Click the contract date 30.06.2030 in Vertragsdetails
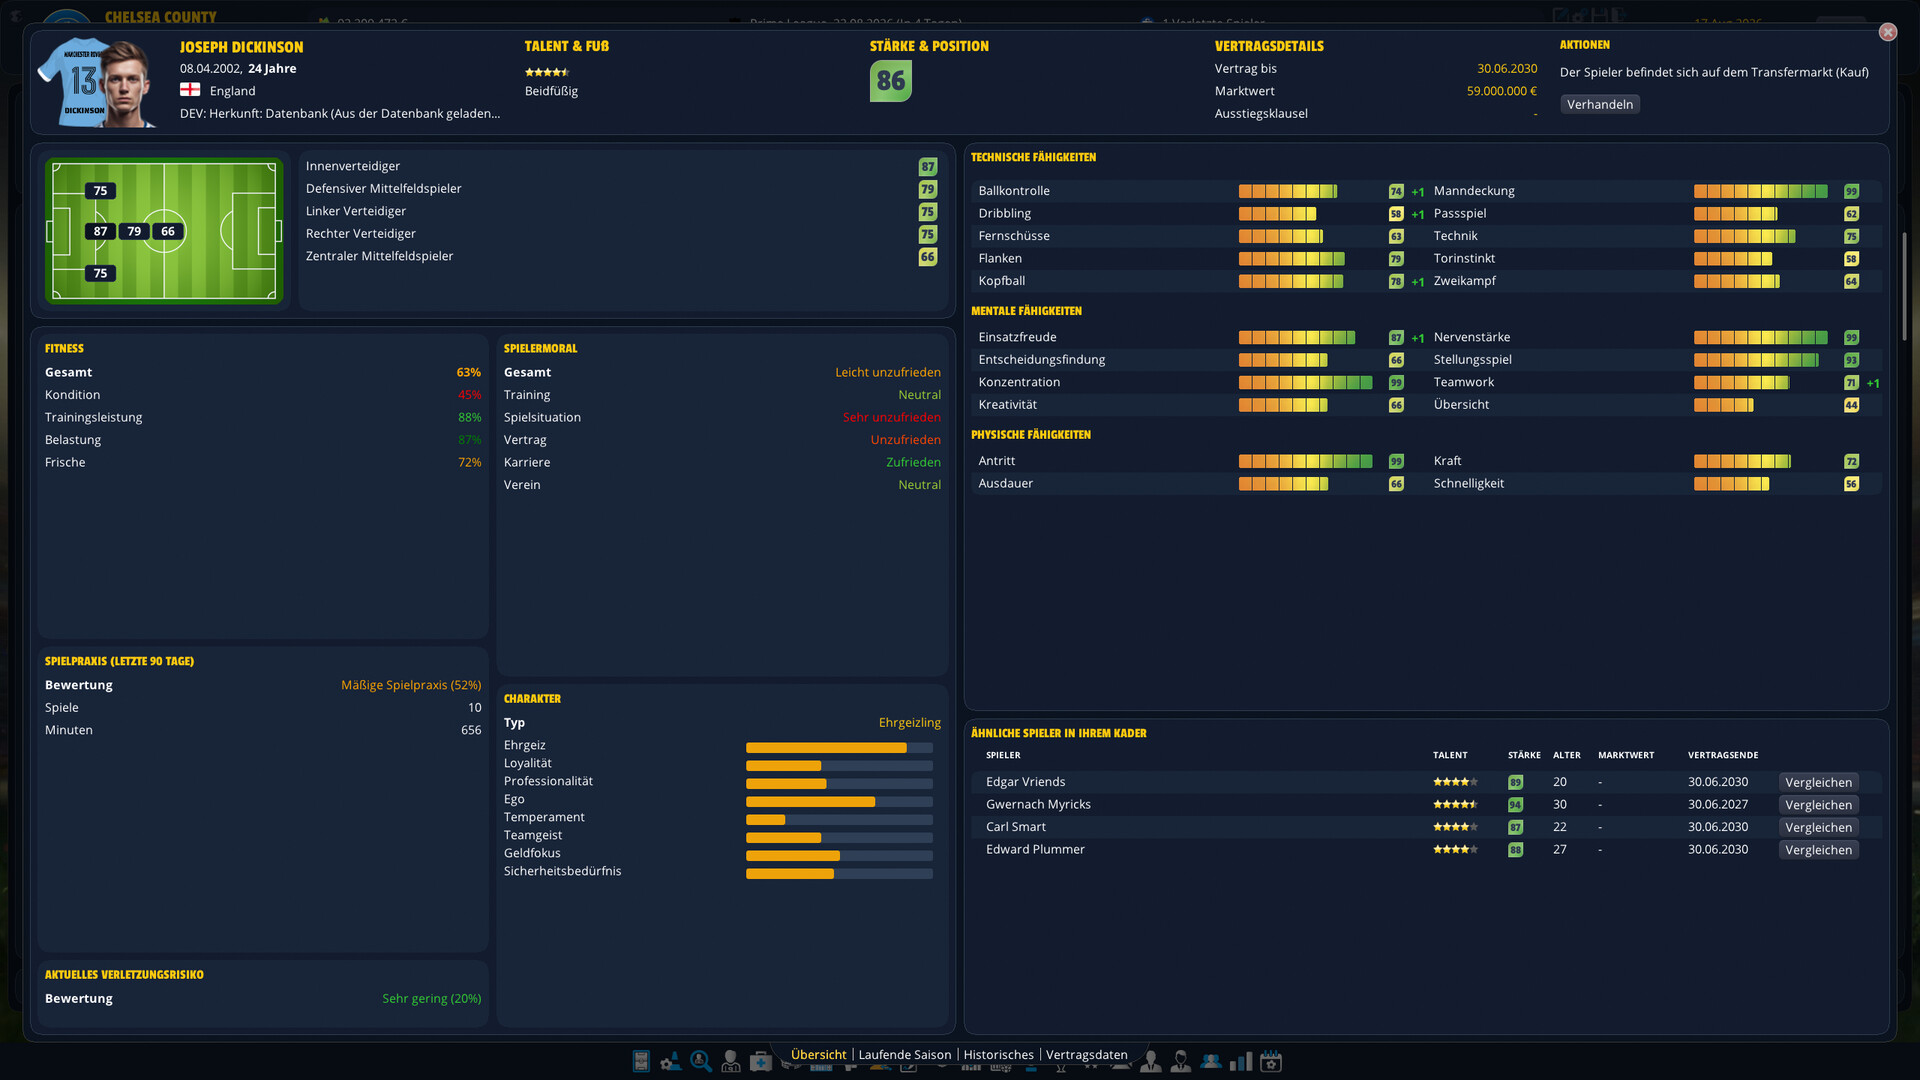Screen dimensions: 1920x1080 [x=1507, y=68]
